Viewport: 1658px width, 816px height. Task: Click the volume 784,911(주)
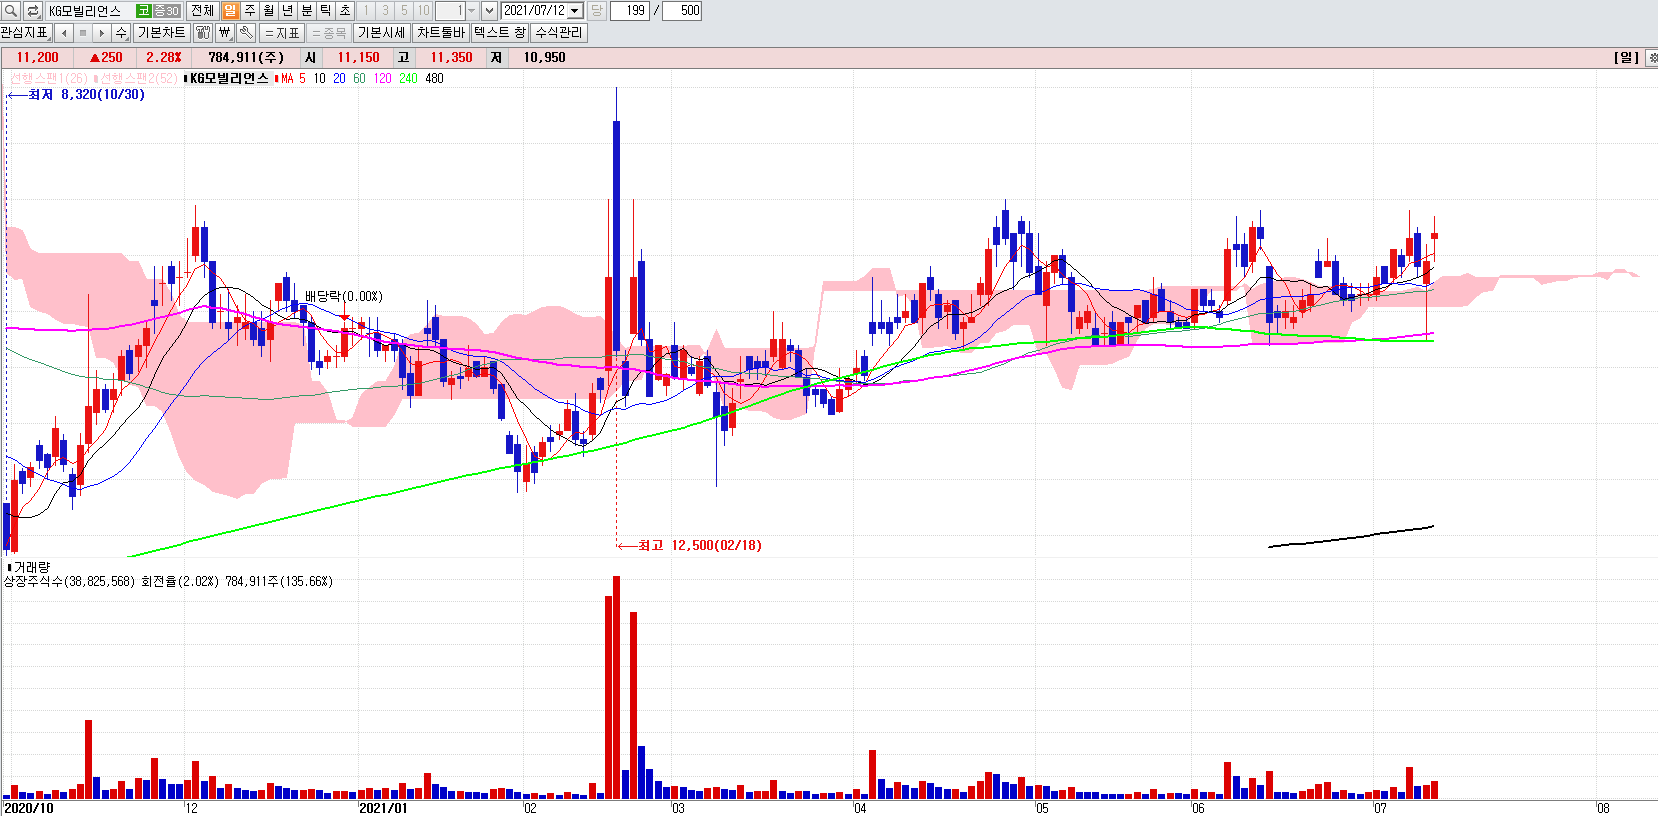coord(246,58)
